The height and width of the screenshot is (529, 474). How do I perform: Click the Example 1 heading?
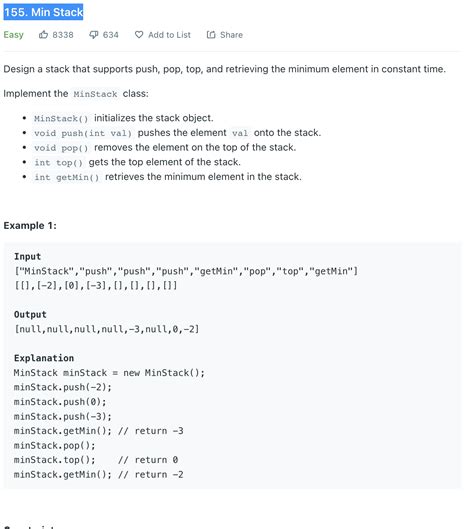[x=30, y=225]
